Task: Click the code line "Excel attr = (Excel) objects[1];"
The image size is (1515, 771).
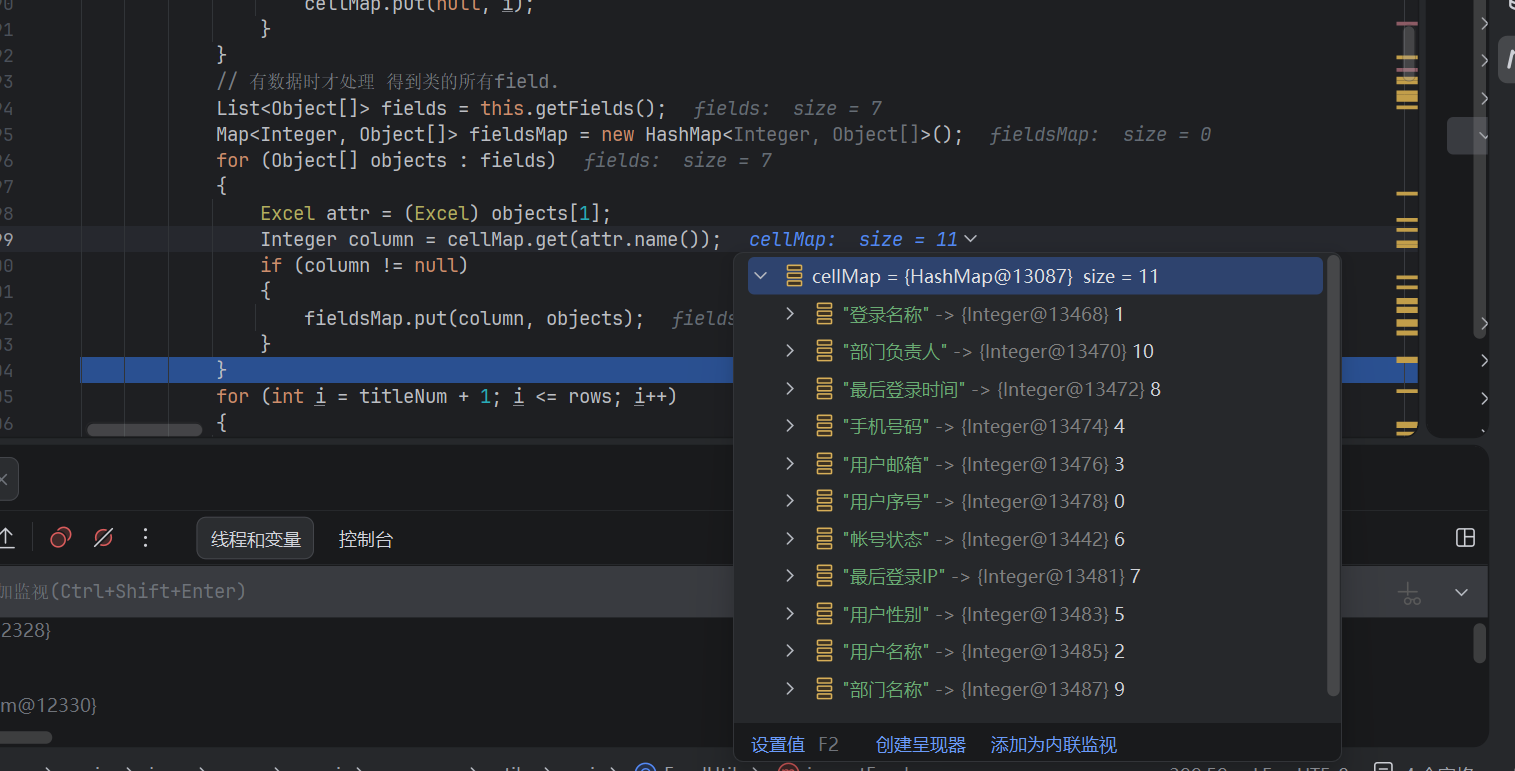Action: pos(435,213)
